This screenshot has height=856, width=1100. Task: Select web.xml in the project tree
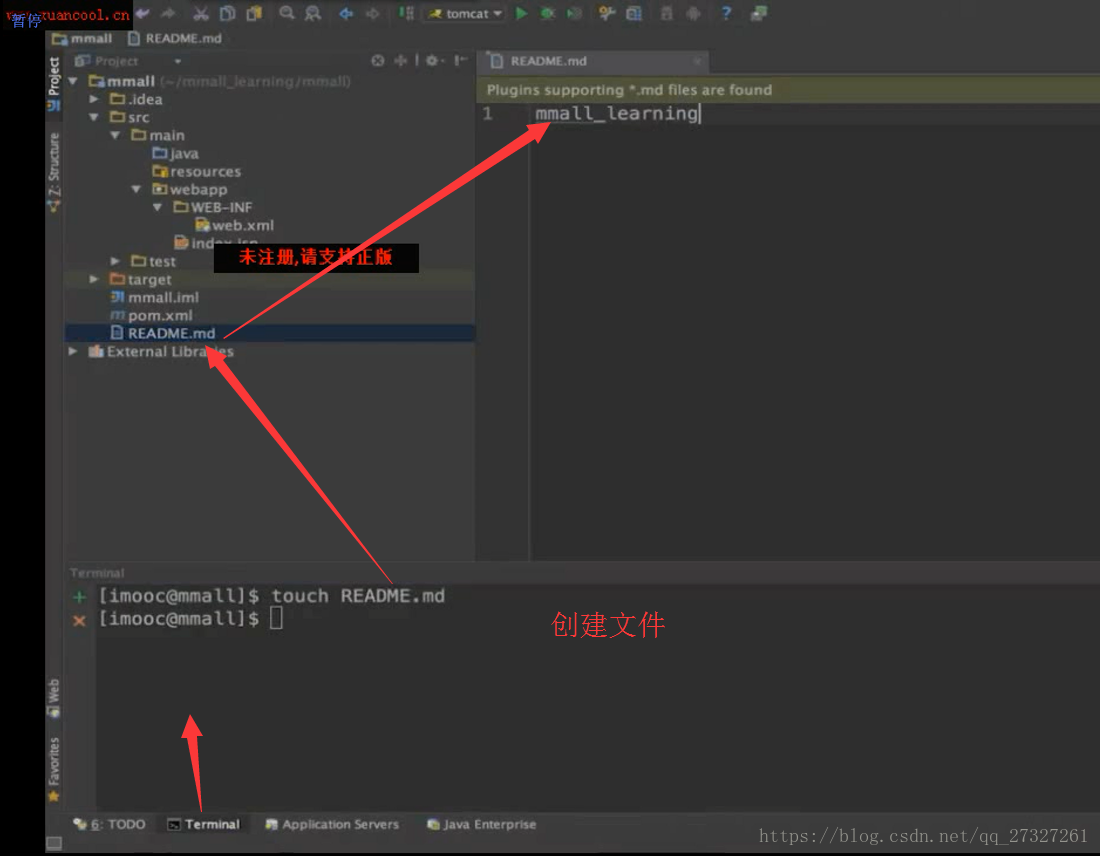coord(234,225)
